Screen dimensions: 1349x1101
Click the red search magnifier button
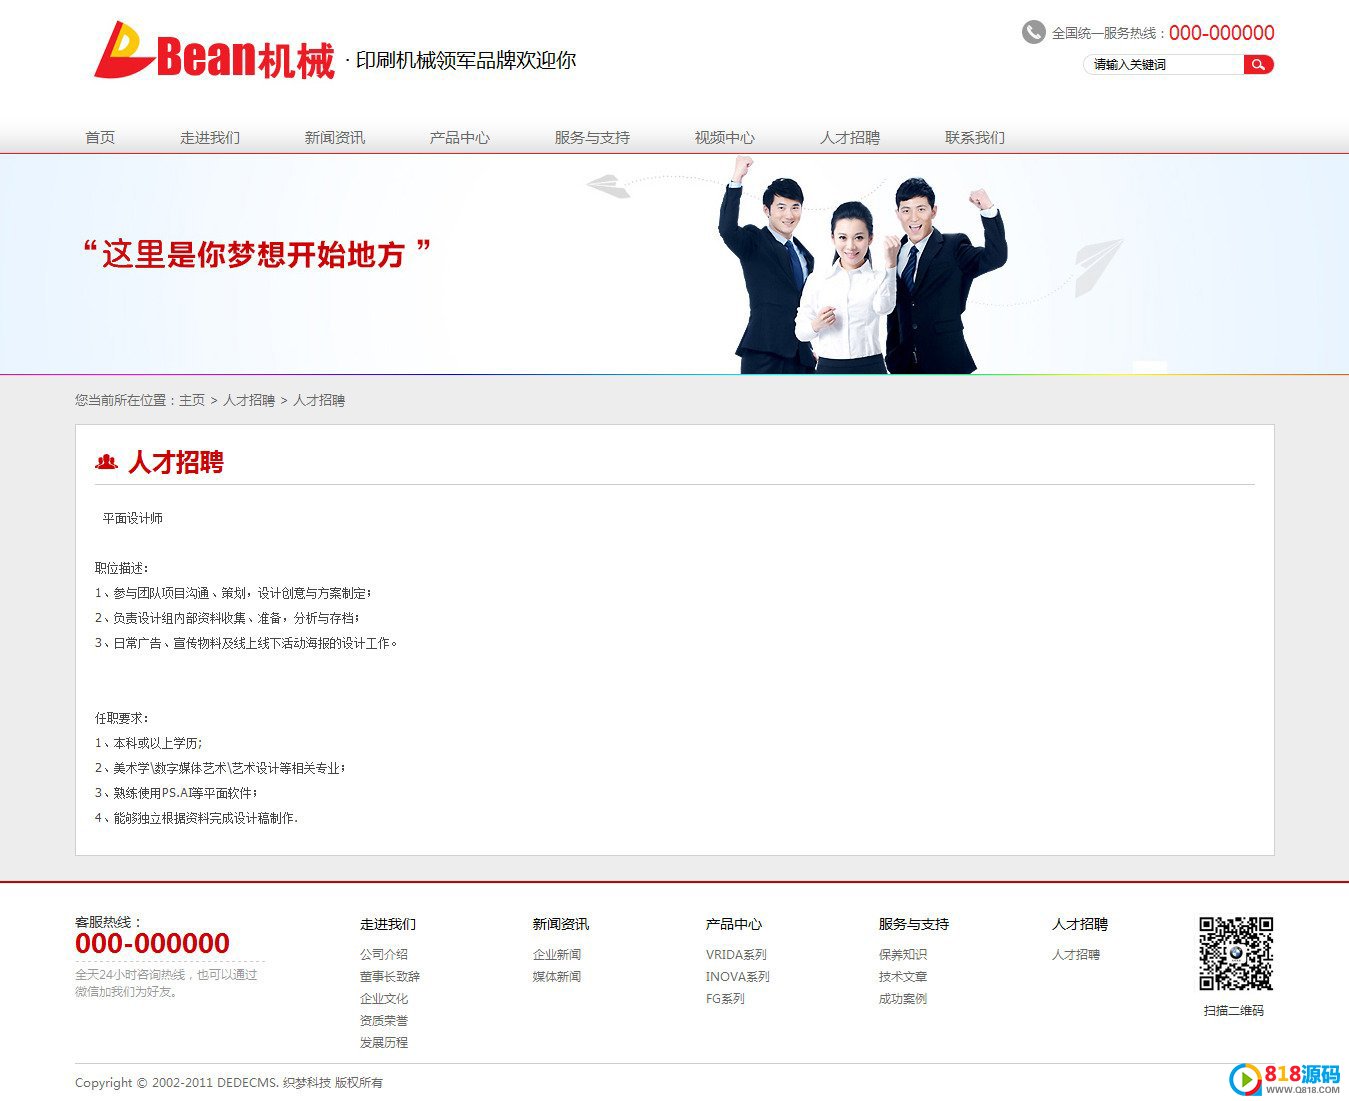pos(1258,65)
